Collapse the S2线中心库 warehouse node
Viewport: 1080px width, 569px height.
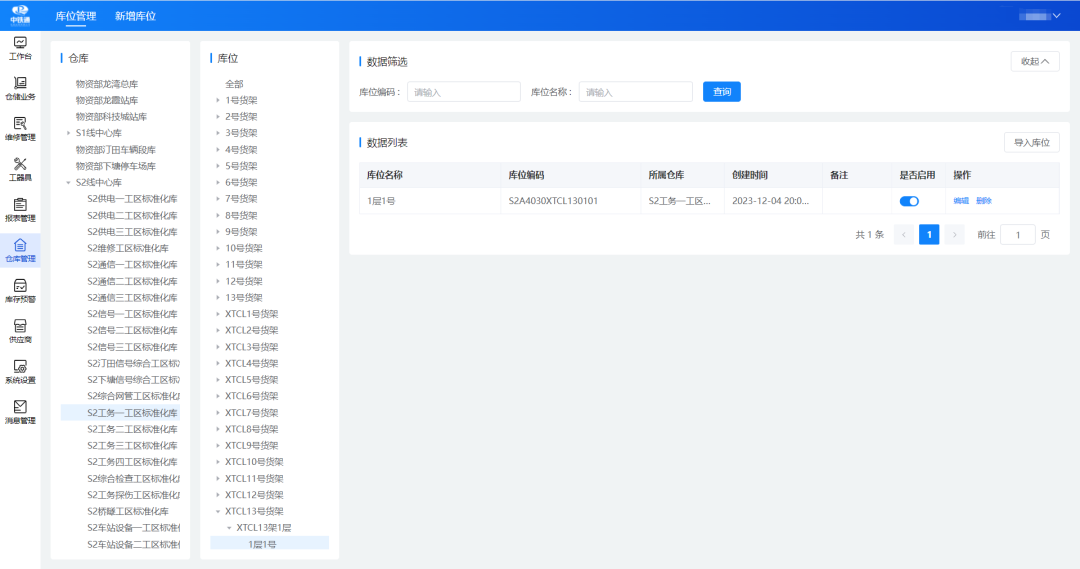pos(68,183)
